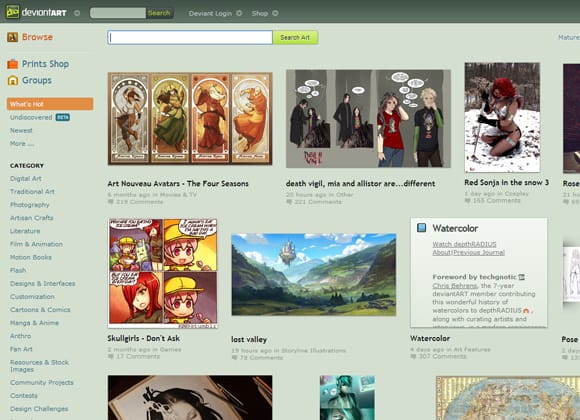The image size is (580, 420).
Task: Open Community Projects category
Action: (x=42, y=382)
